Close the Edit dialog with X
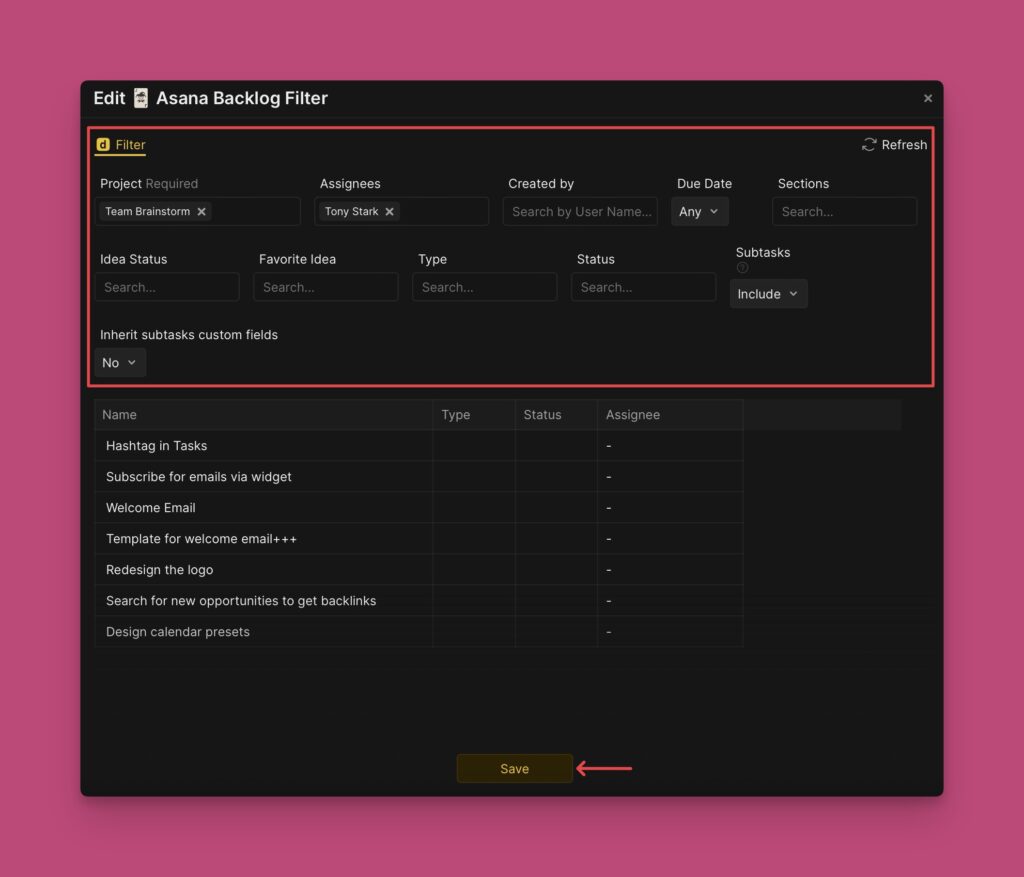This screenshot has height=877, width=1024. (927, 98)
